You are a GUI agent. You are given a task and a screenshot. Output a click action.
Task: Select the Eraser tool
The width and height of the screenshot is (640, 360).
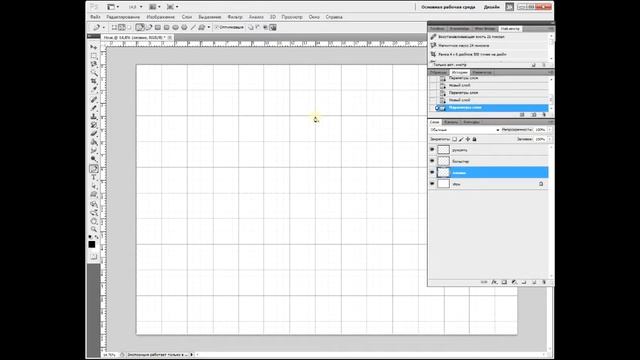click(94, 134)
